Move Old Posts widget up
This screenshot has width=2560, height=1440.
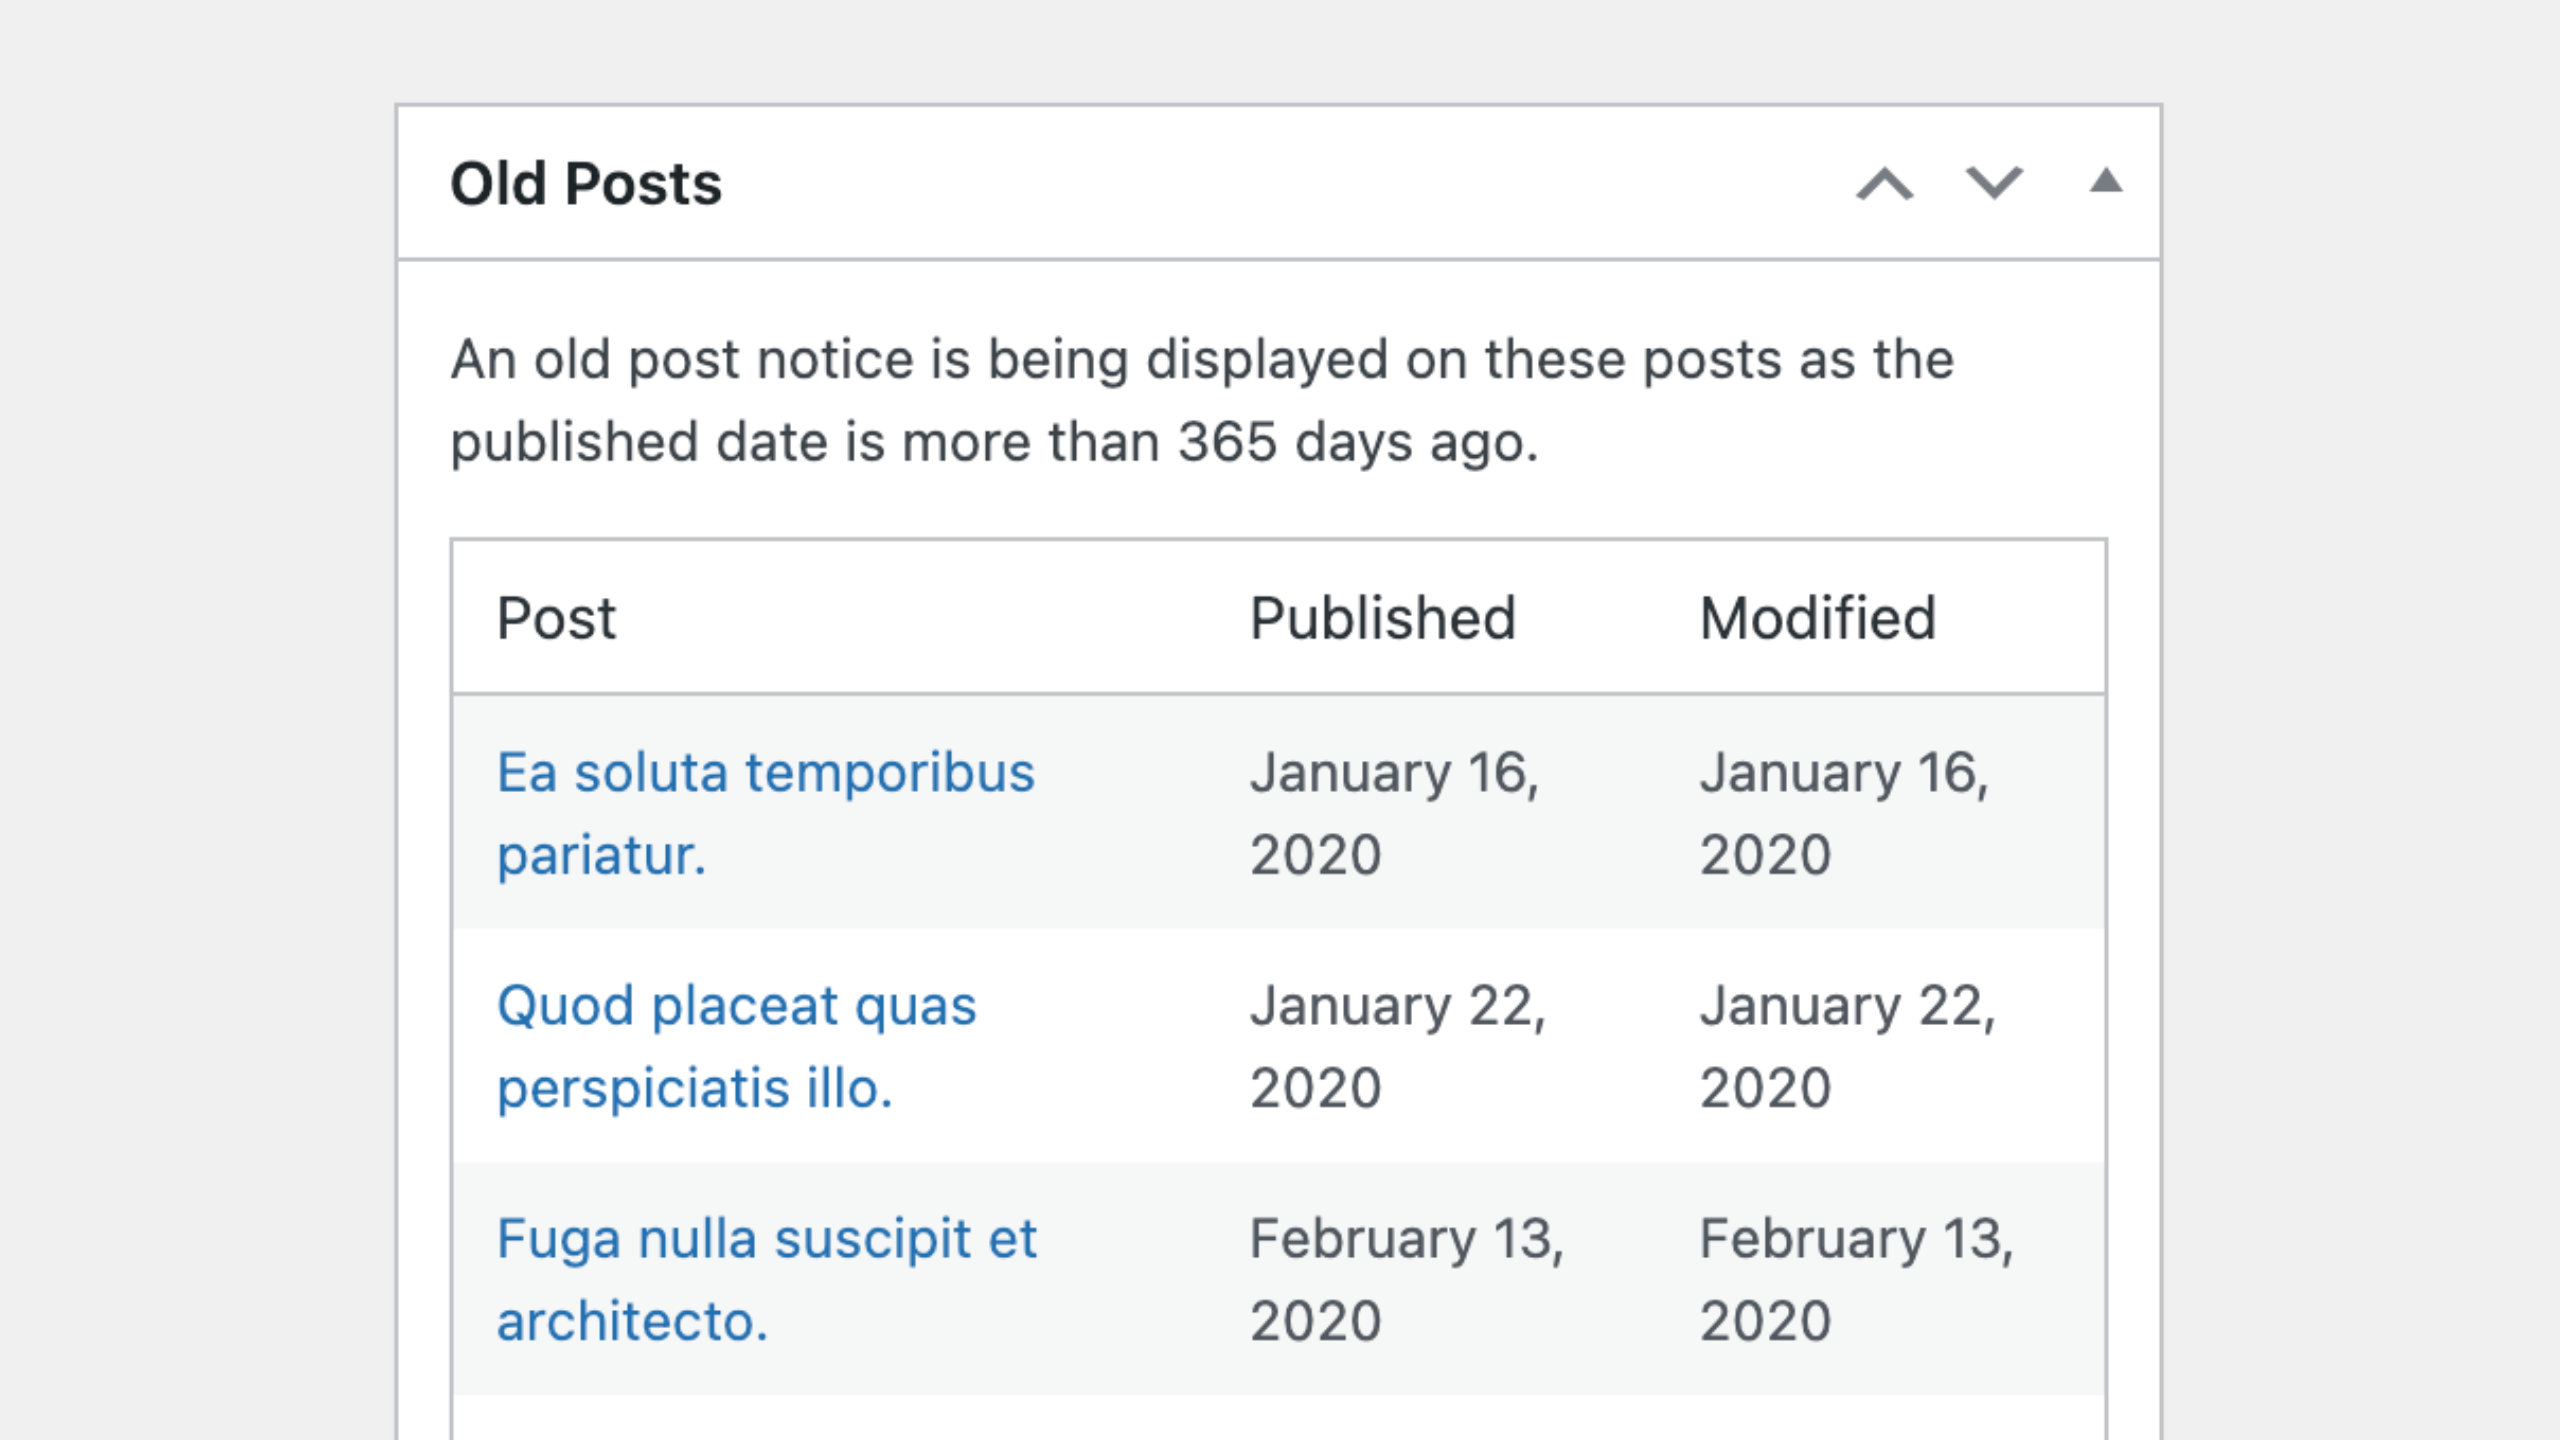pyautogui.click(x=1885, y=184)
